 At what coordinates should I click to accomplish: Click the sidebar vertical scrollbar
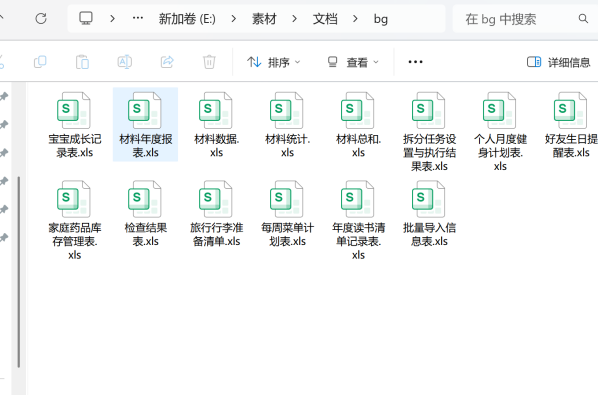pos(18,272)
